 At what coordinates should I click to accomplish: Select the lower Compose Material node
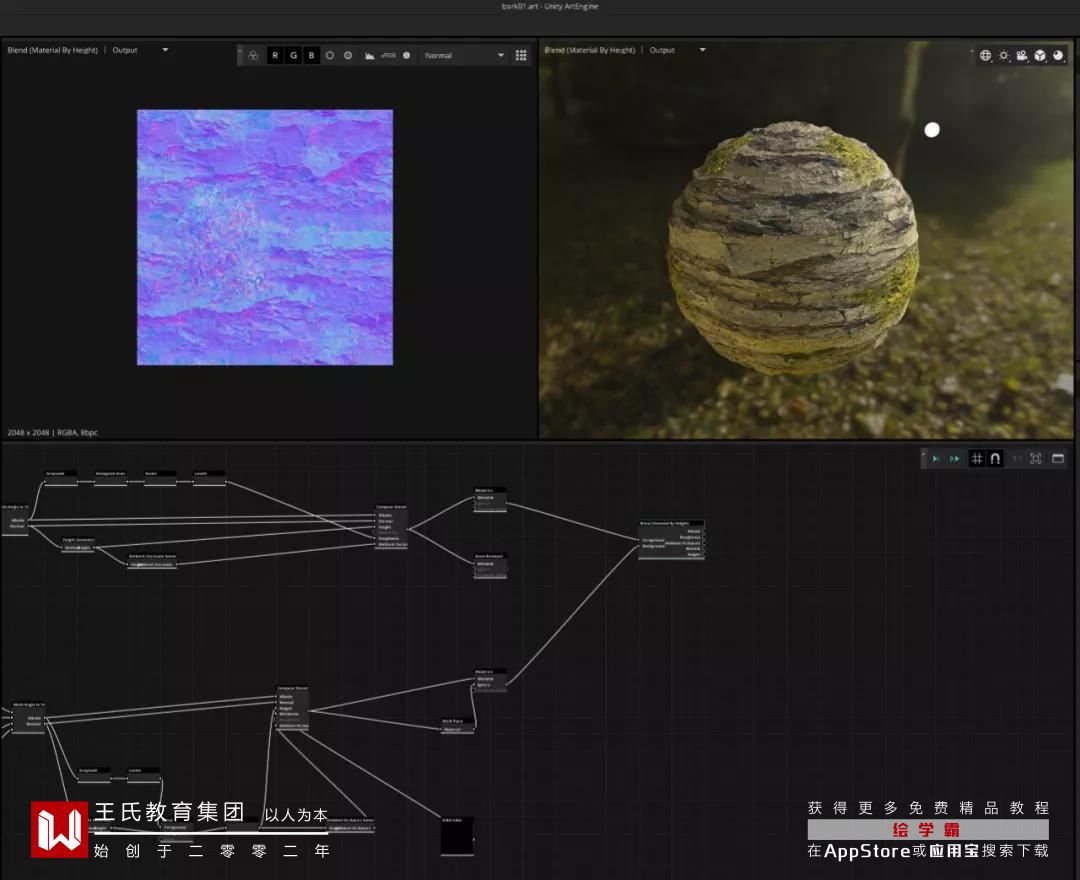tap(292, 708)
